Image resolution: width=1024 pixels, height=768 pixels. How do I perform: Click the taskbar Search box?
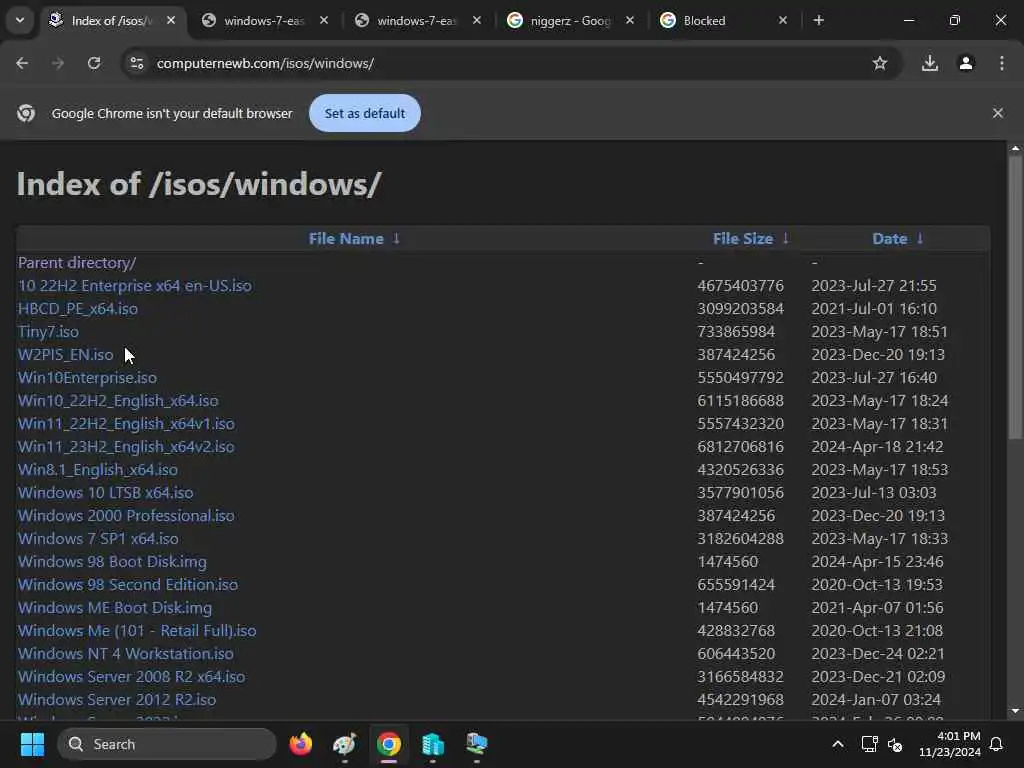click(x=167, y=744)
